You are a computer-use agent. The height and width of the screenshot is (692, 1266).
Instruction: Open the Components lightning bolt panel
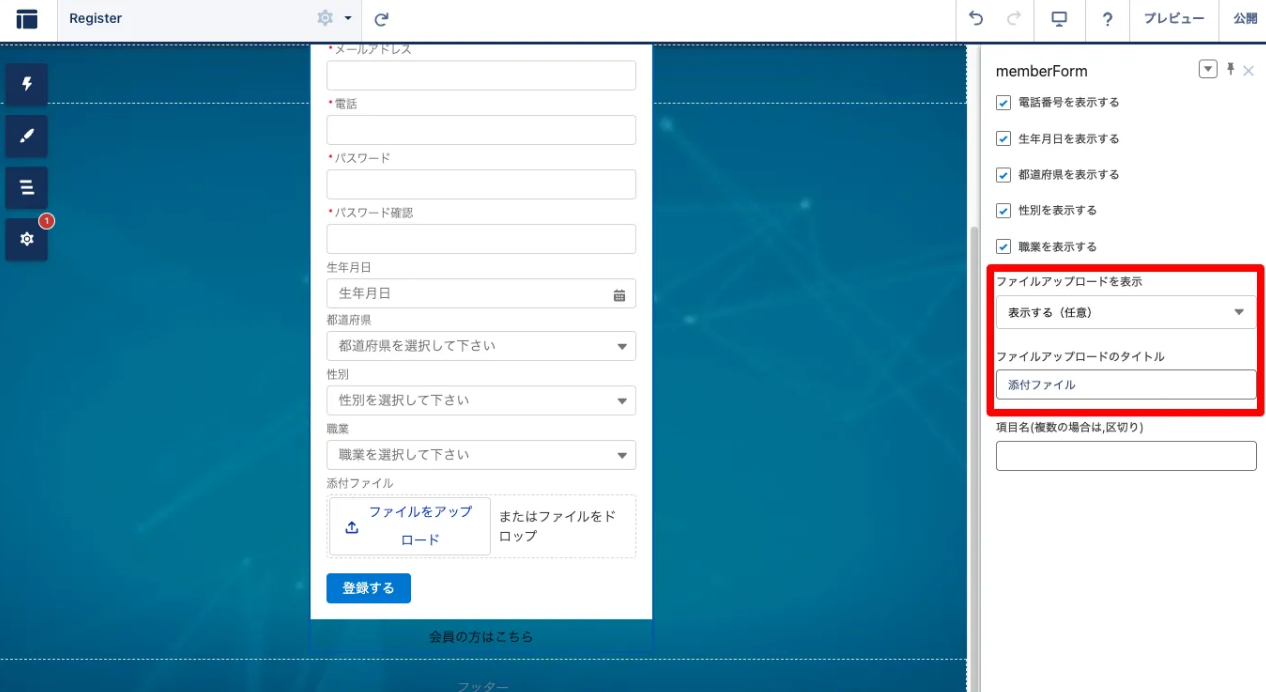point(27,84)
